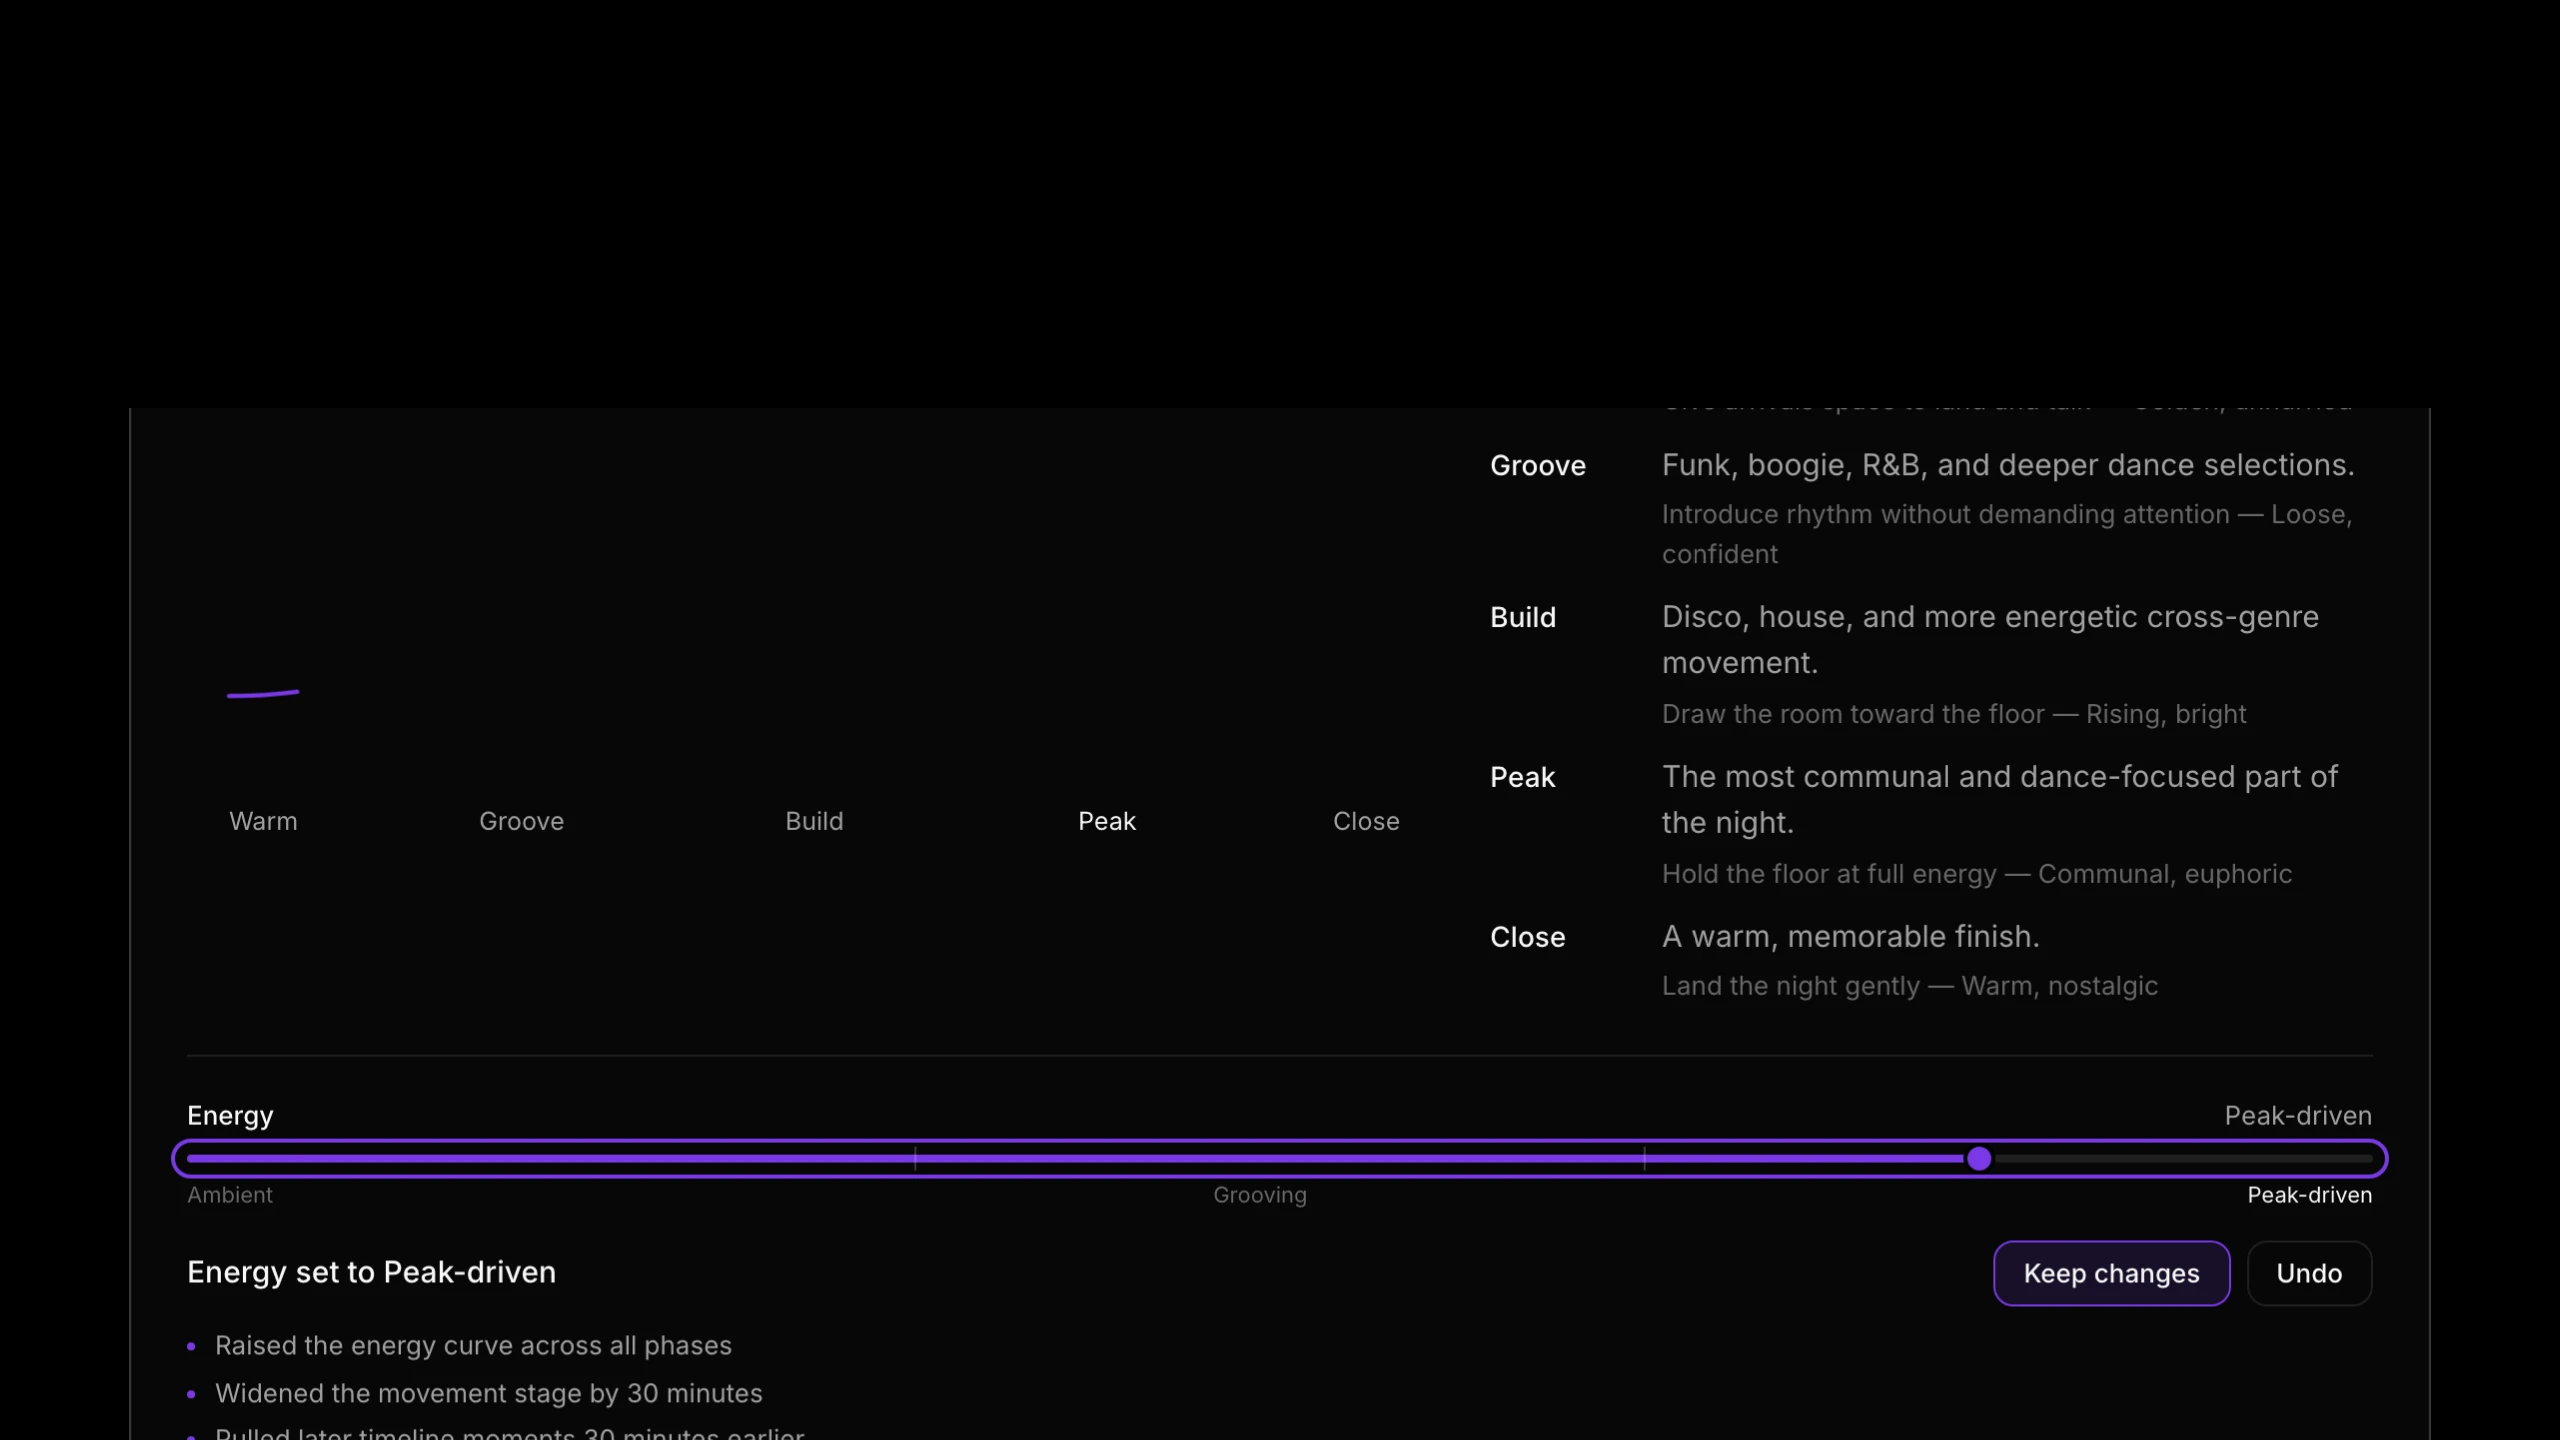The image size is (2560, 1440).
Task: Select the Warm phase on the chart
Action: tap(263, 821)
